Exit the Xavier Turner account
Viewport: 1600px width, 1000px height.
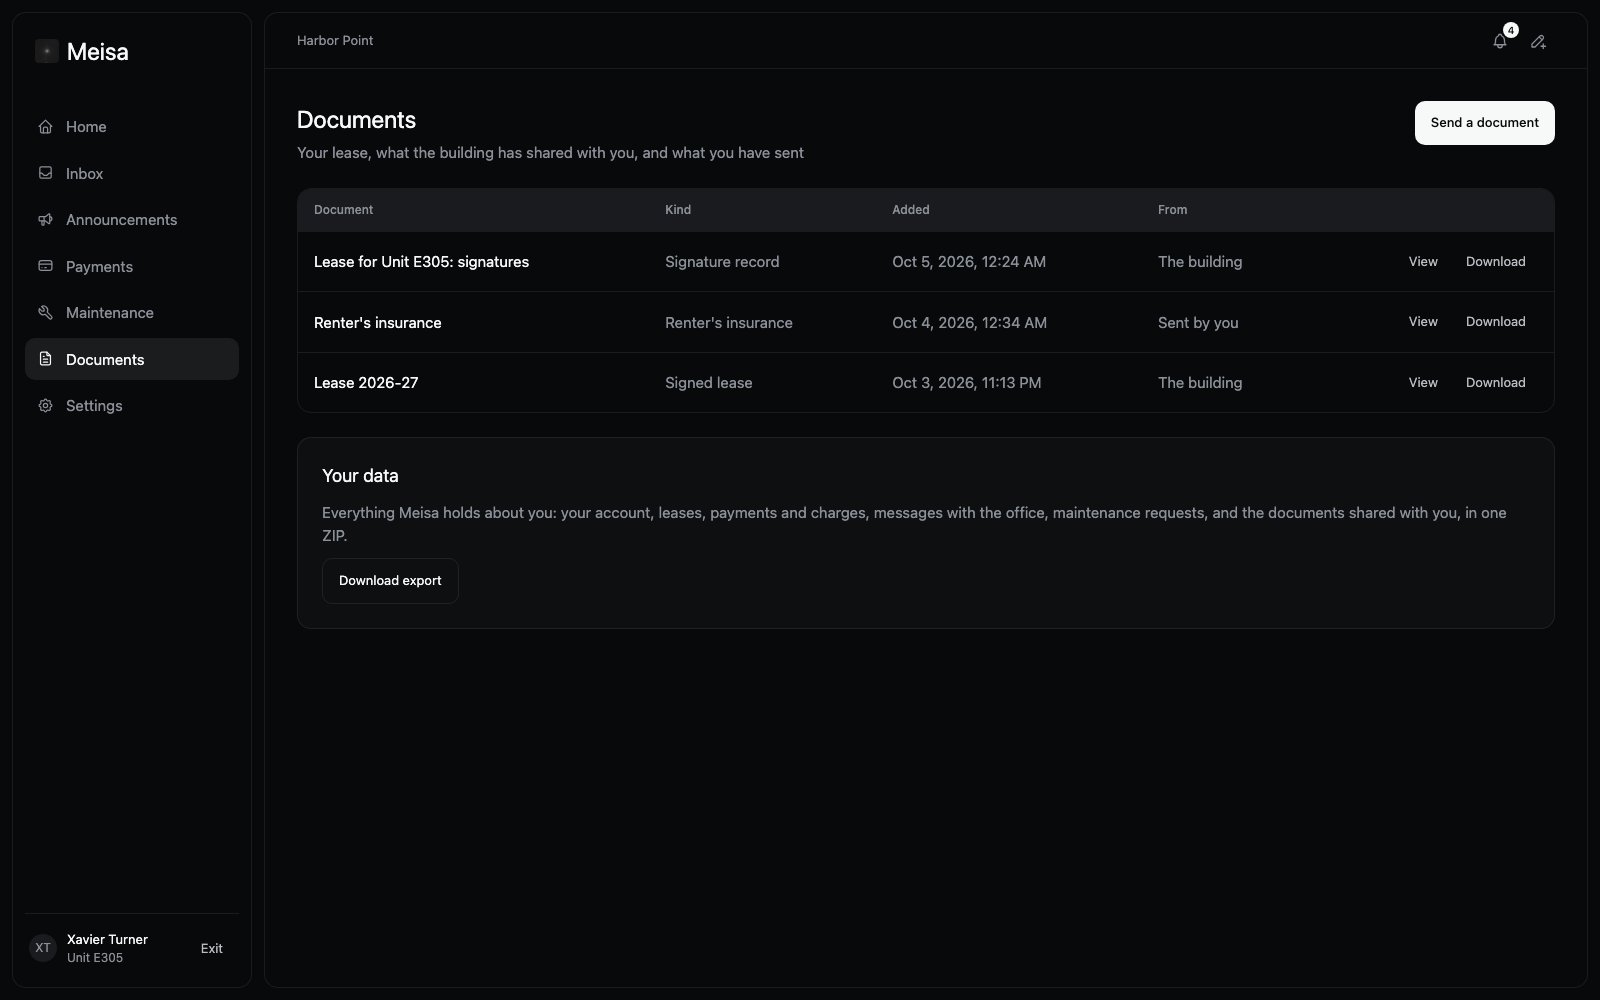pyautogui.click(x=211, y=948)
